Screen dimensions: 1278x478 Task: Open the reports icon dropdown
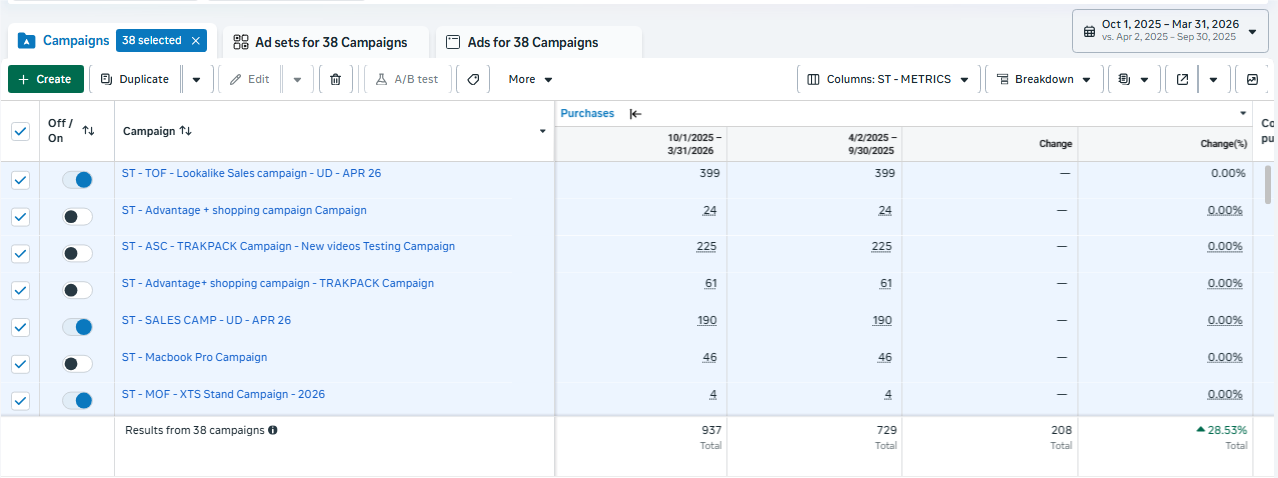(1134, 79)
